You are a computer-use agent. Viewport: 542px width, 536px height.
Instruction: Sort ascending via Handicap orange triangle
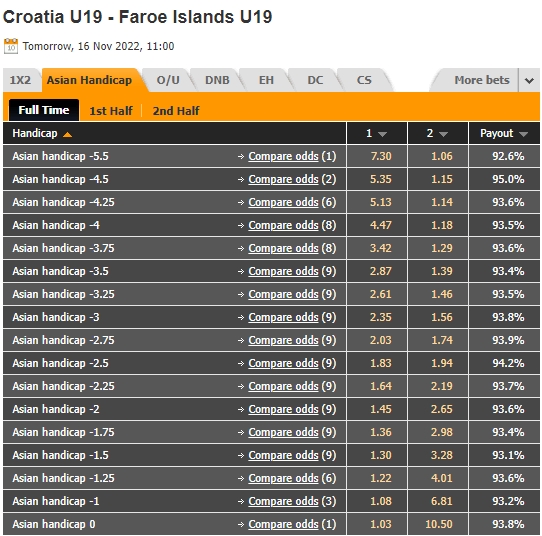67,134
